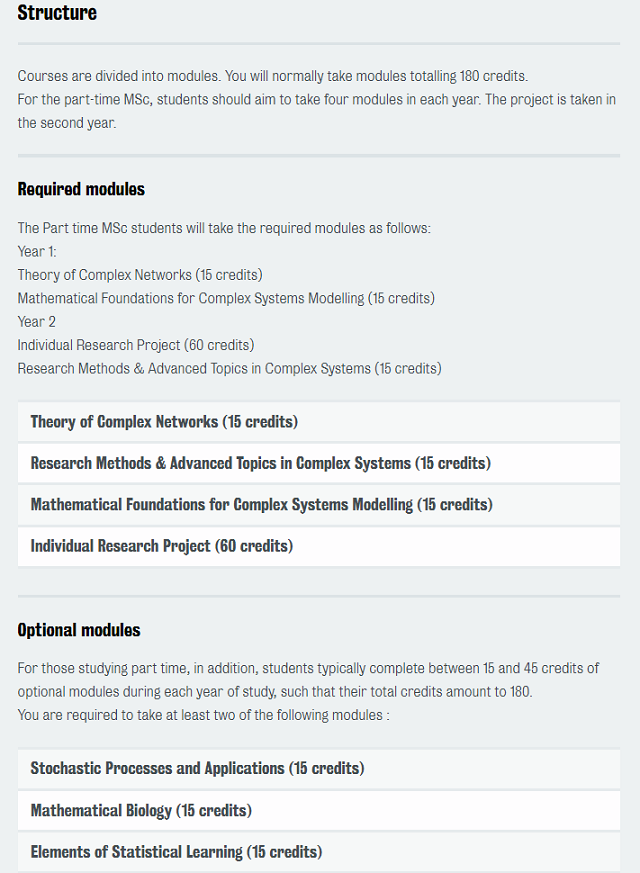Click 'You are required to take at least two' sentence

tap(204, 715)
